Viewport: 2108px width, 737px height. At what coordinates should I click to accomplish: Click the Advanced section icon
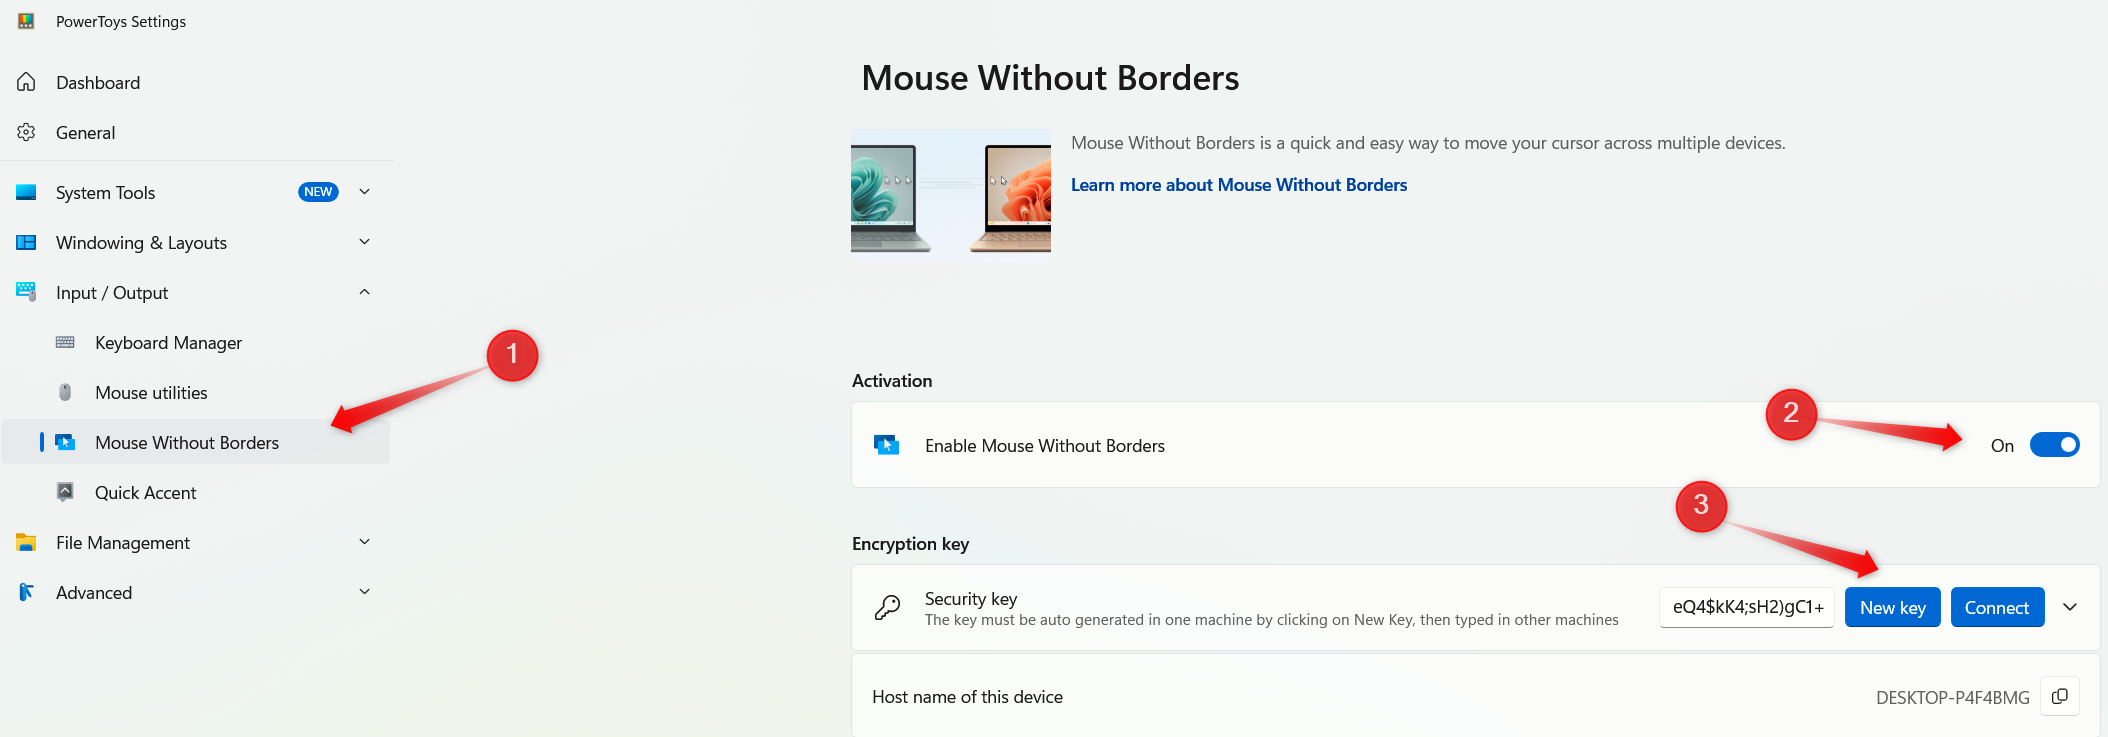pos(26,592)
